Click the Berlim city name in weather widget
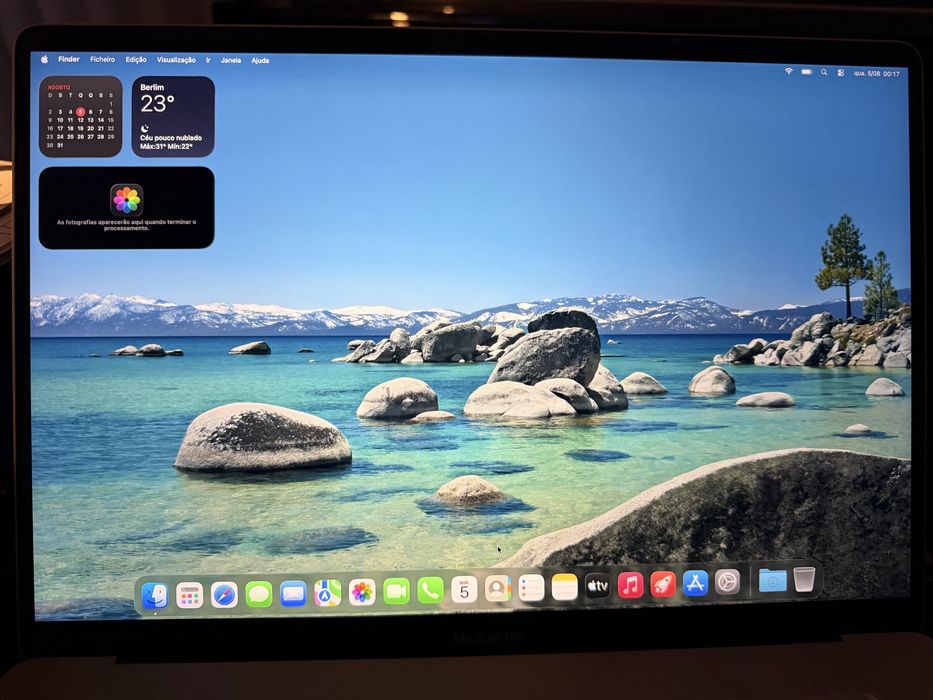Image resolution: width=933 pixels, height=700 pixels. [152, 87]
